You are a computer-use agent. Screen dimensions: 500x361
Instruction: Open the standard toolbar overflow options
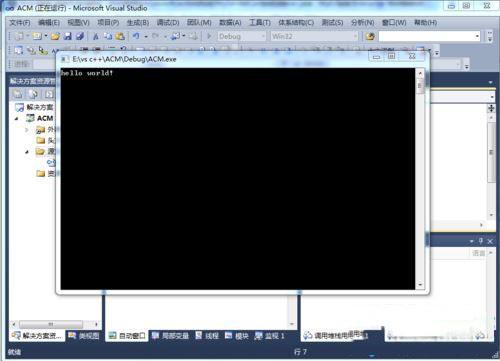point(490,36)
